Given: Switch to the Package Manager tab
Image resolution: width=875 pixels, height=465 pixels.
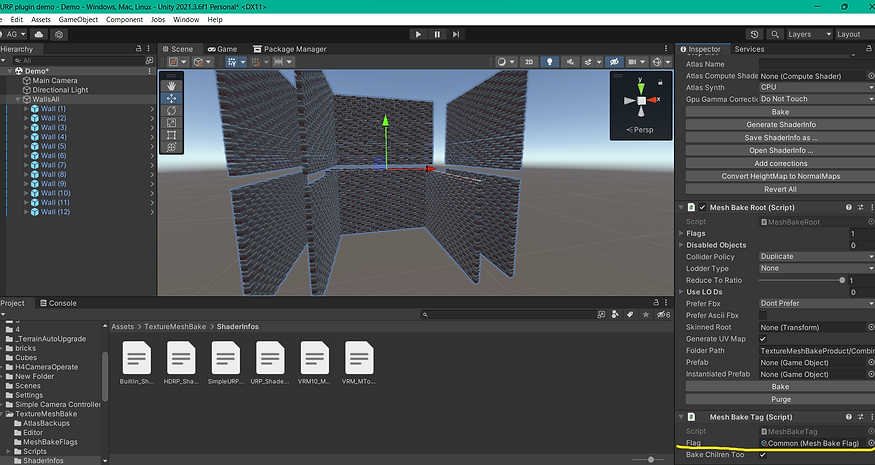Looking at the screenshot, I should (x=289, y=49).
